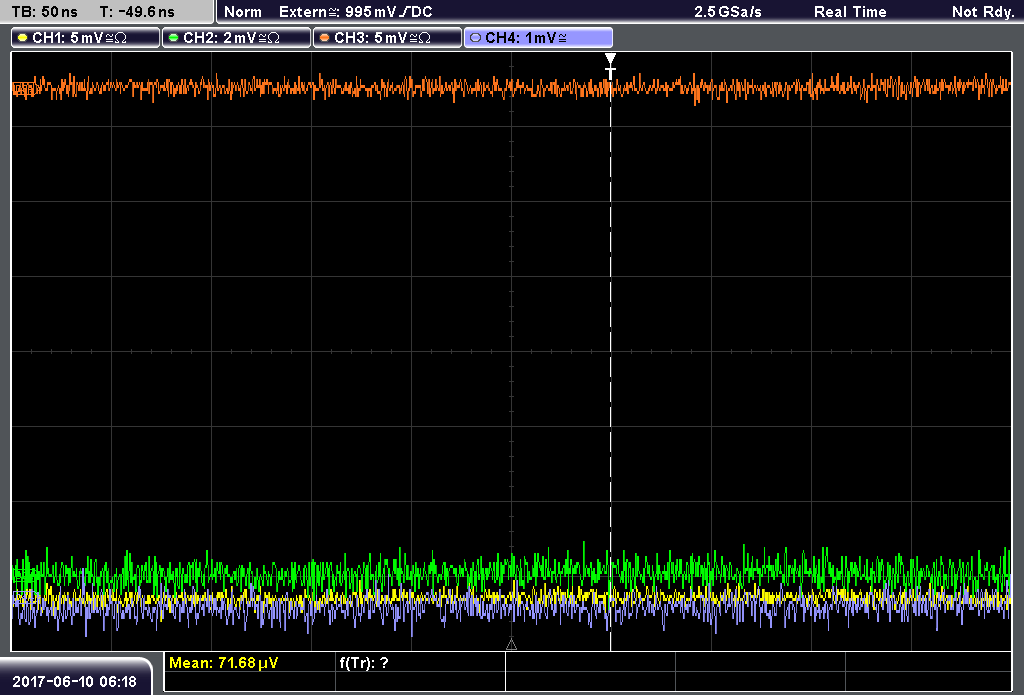
Task: Click the Real Time acquisition mode label
Action: click(850, 12)
